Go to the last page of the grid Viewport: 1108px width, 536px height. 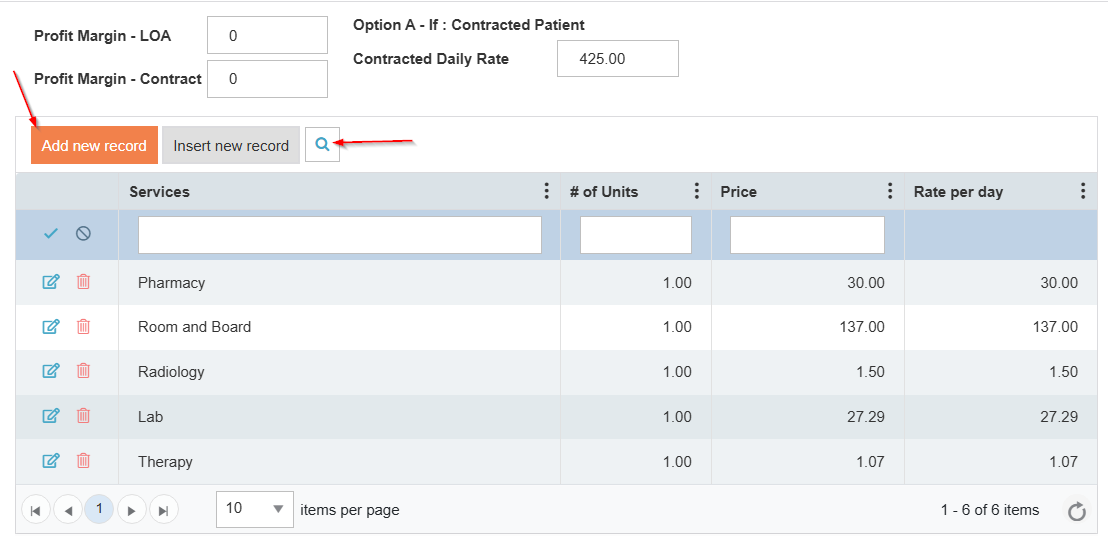(163, 510)
